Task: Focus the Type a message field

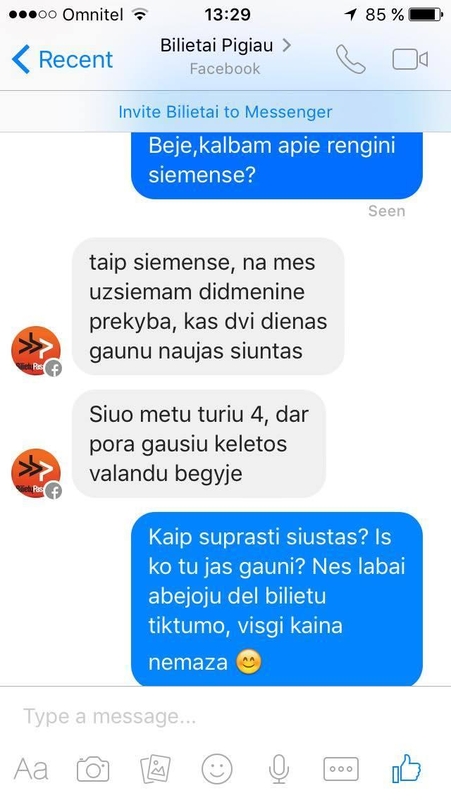Action: (226, 716)
